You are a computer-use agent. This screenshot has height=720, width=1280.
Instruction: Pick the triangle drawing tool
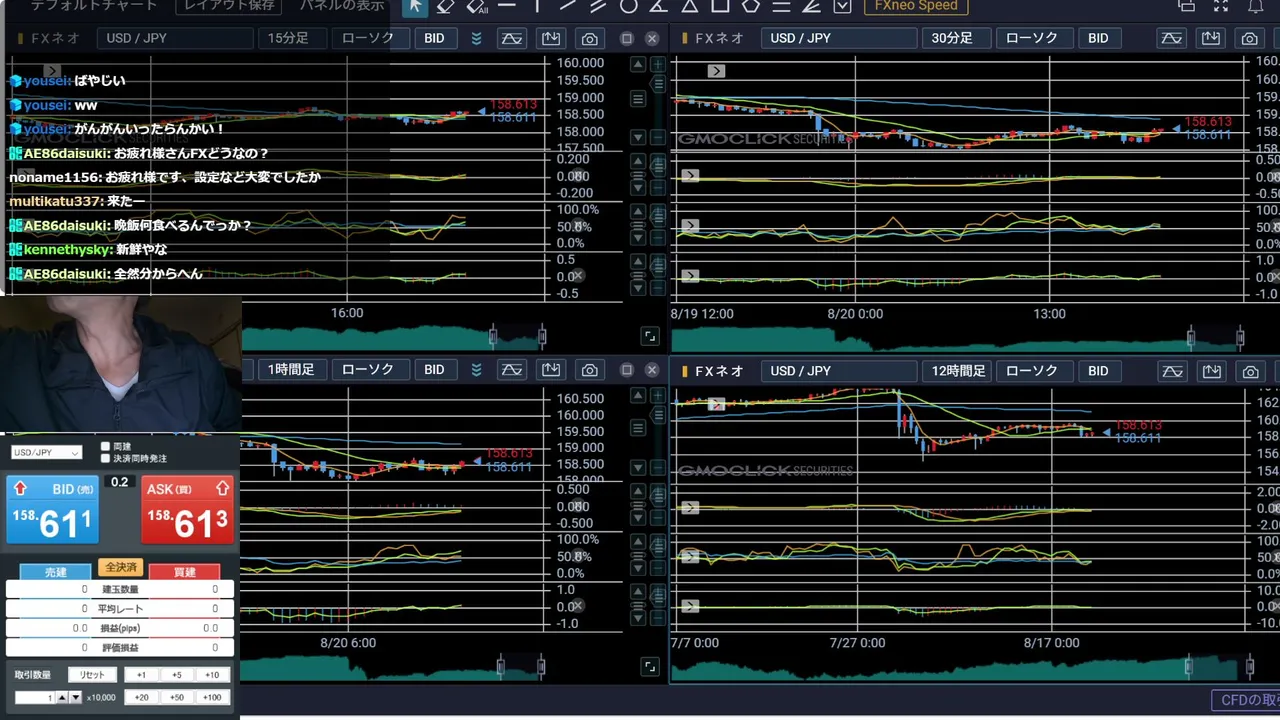690,6
